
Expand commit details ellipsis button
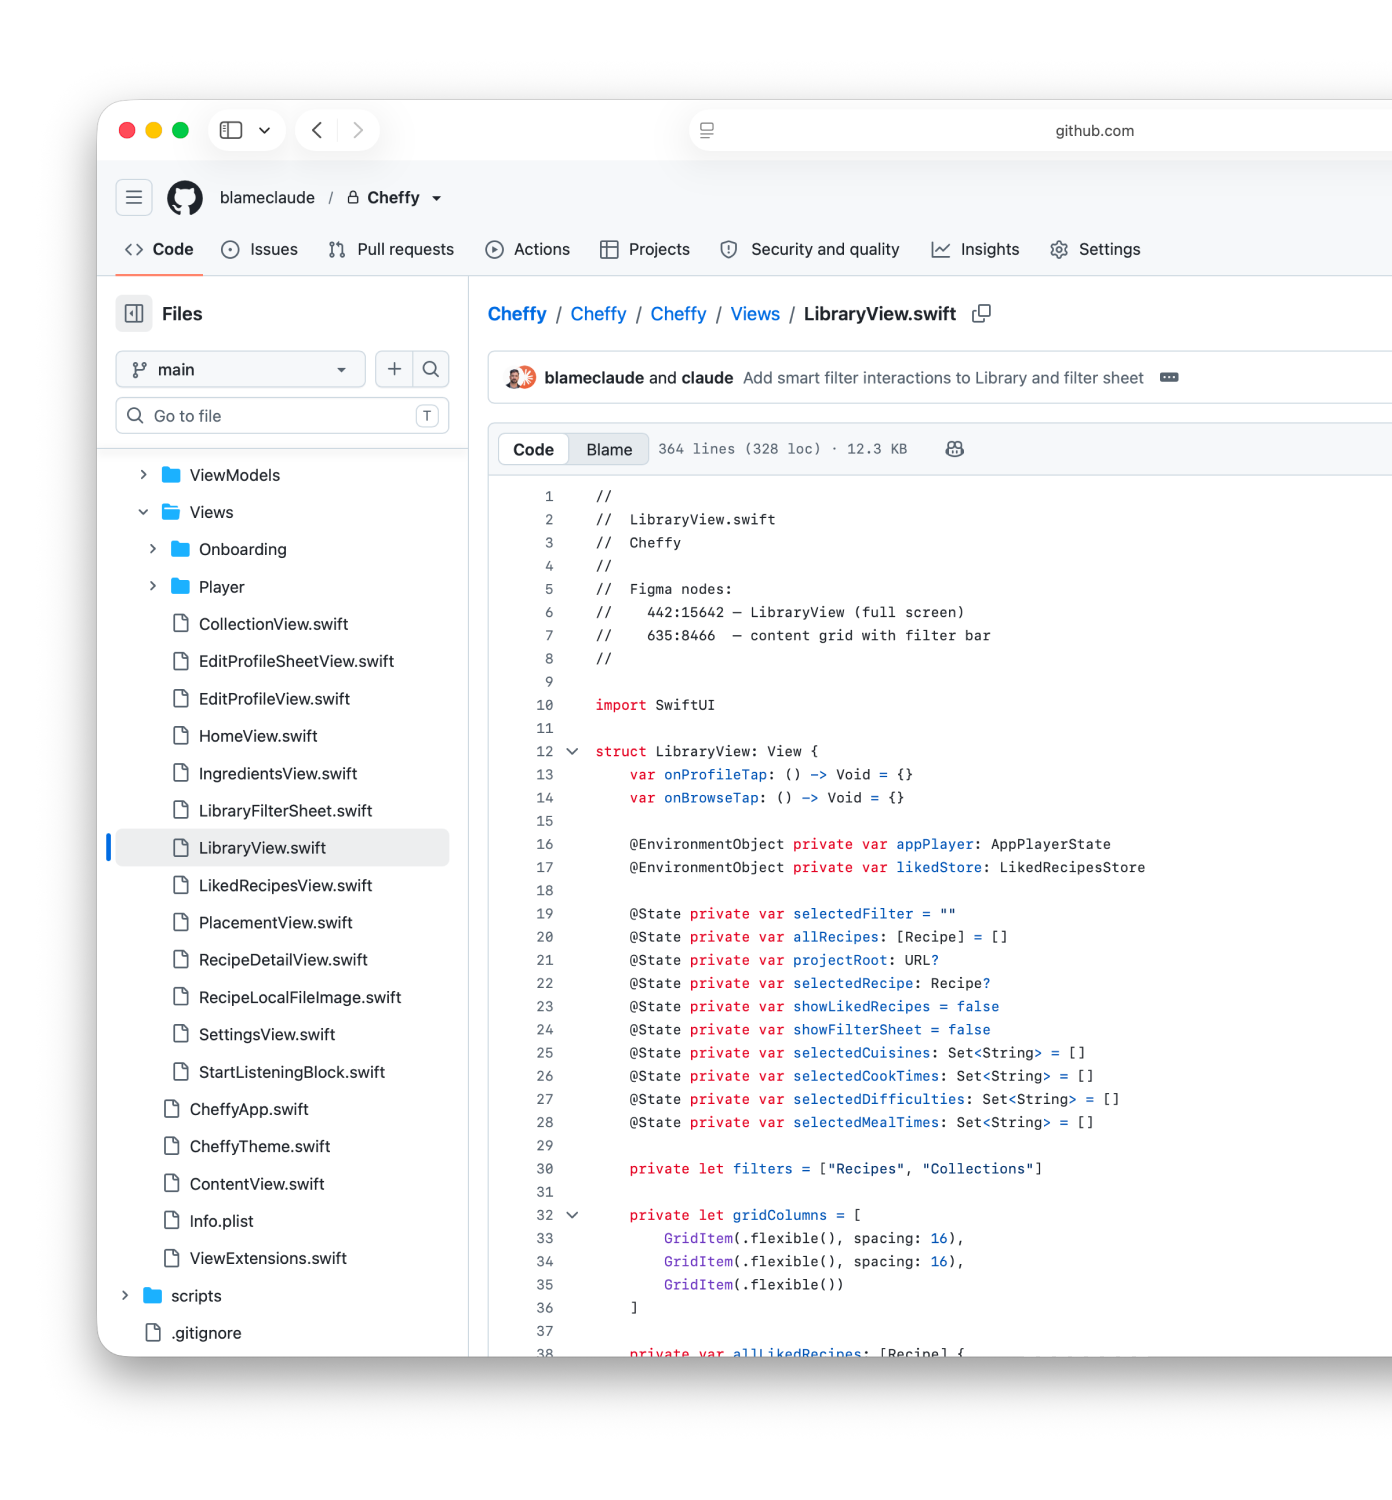pos(1169,378)
